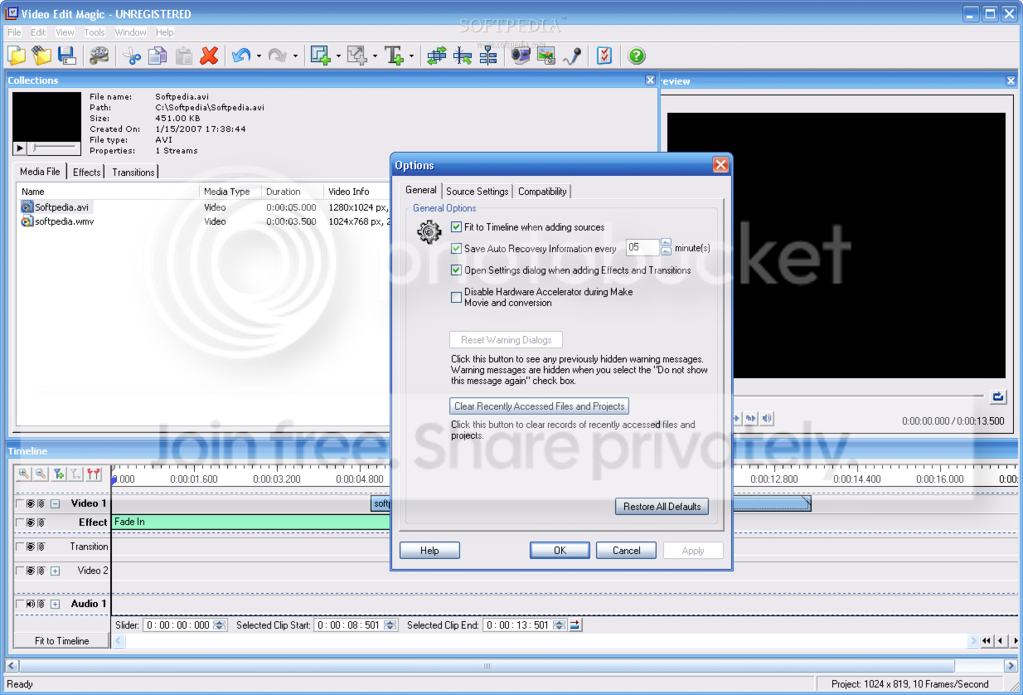Viewport: 1023px width, 695px height.
Task: Click the Make Movie film reel icon
Action: click(99, 56)
